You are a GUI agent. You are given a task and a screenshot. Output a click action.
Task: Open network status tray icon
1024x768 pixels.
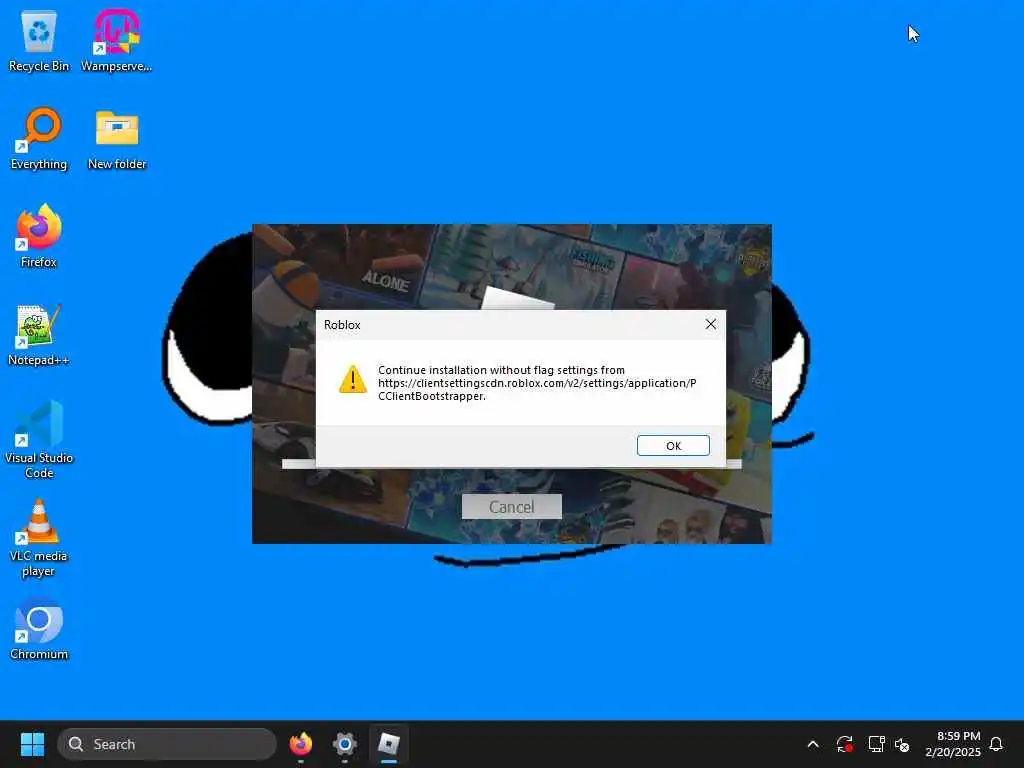(x=876, y=744)
